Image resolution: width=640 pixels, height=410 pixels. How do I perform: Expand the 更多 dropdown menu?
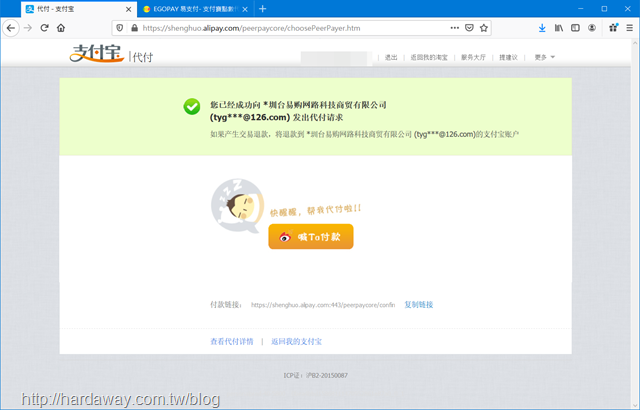(544, 57)
